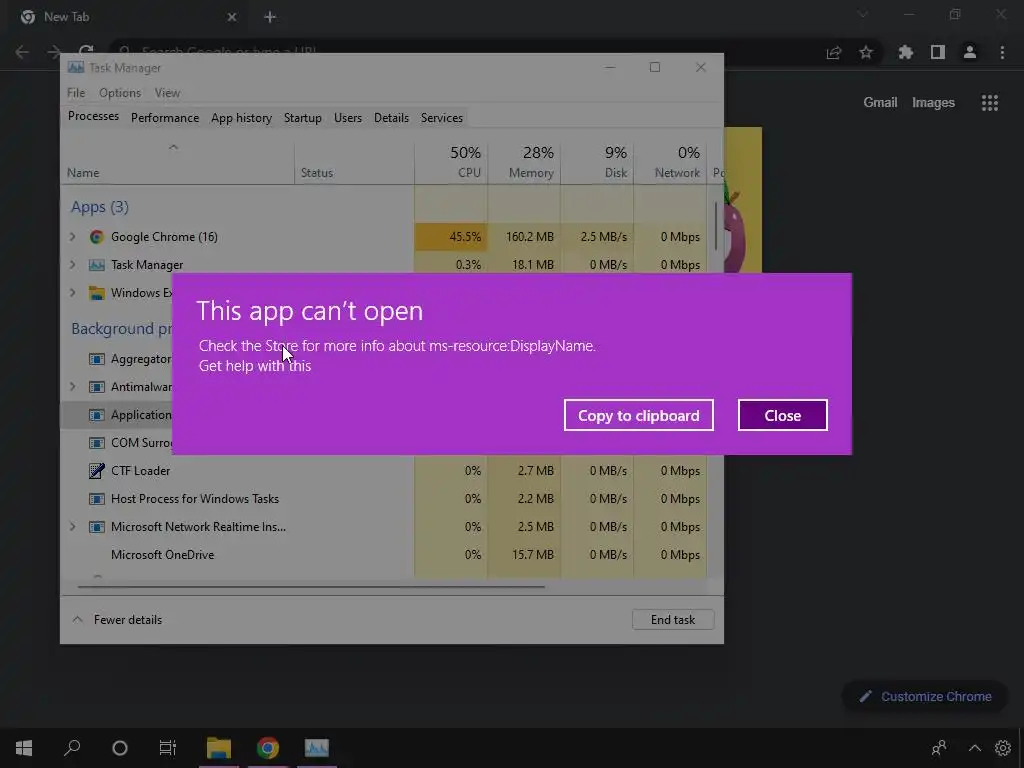Open 'Get help with this' link
The image size is (1024, 768).
click(255, 366)
